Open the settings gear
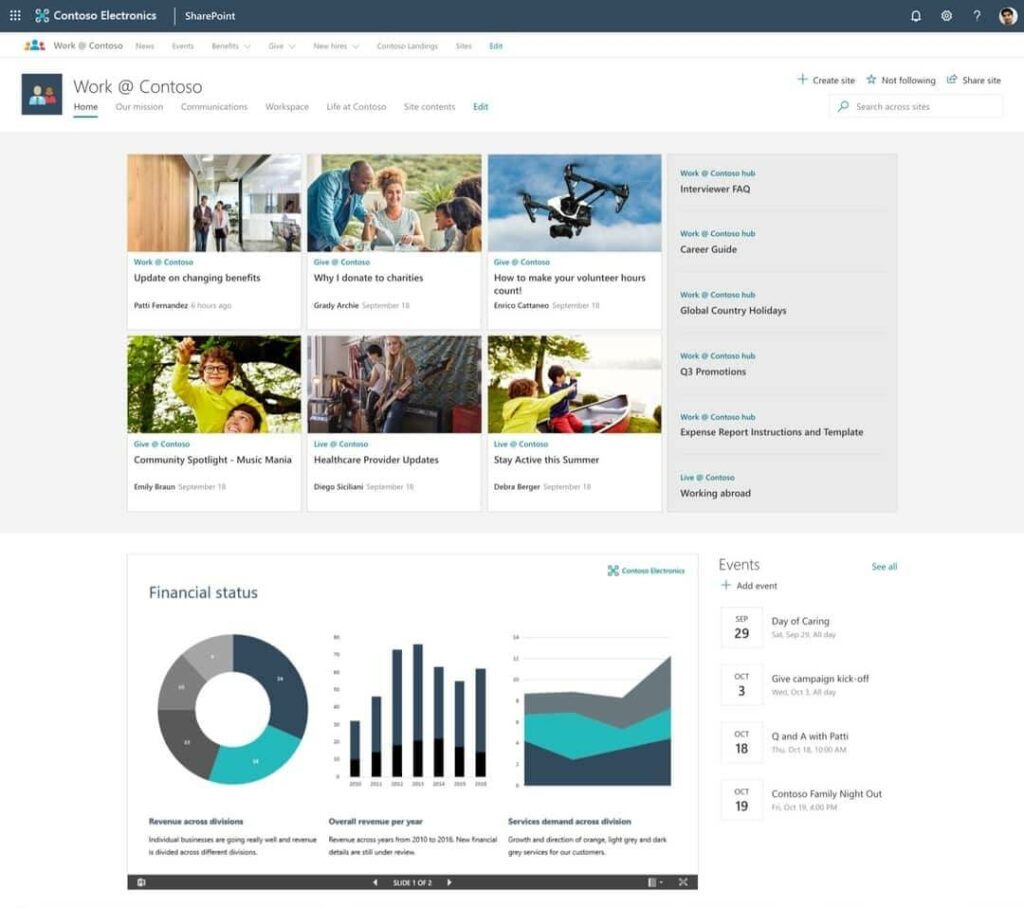 pyautogui.click(x=946, y=16)
